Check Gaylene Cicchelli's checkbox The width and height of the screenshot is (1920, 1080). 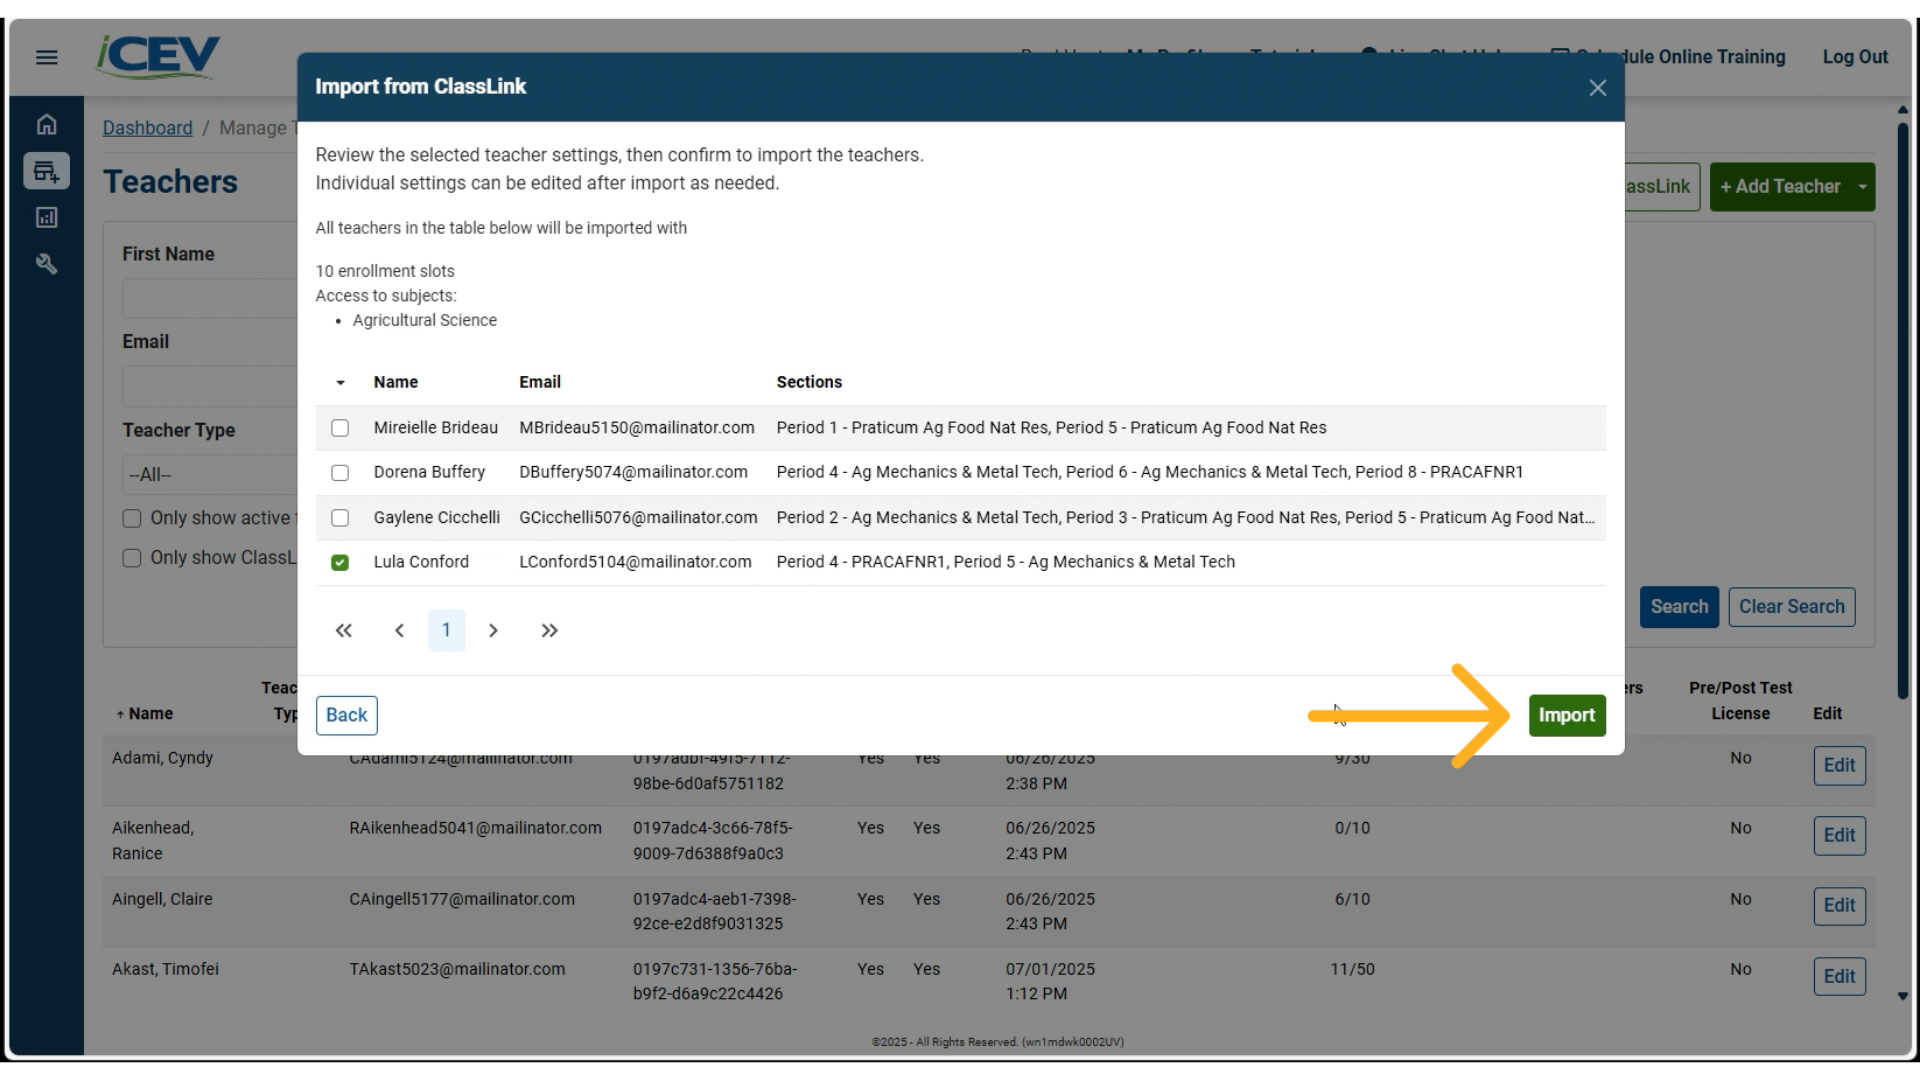[x=340, y=518]
